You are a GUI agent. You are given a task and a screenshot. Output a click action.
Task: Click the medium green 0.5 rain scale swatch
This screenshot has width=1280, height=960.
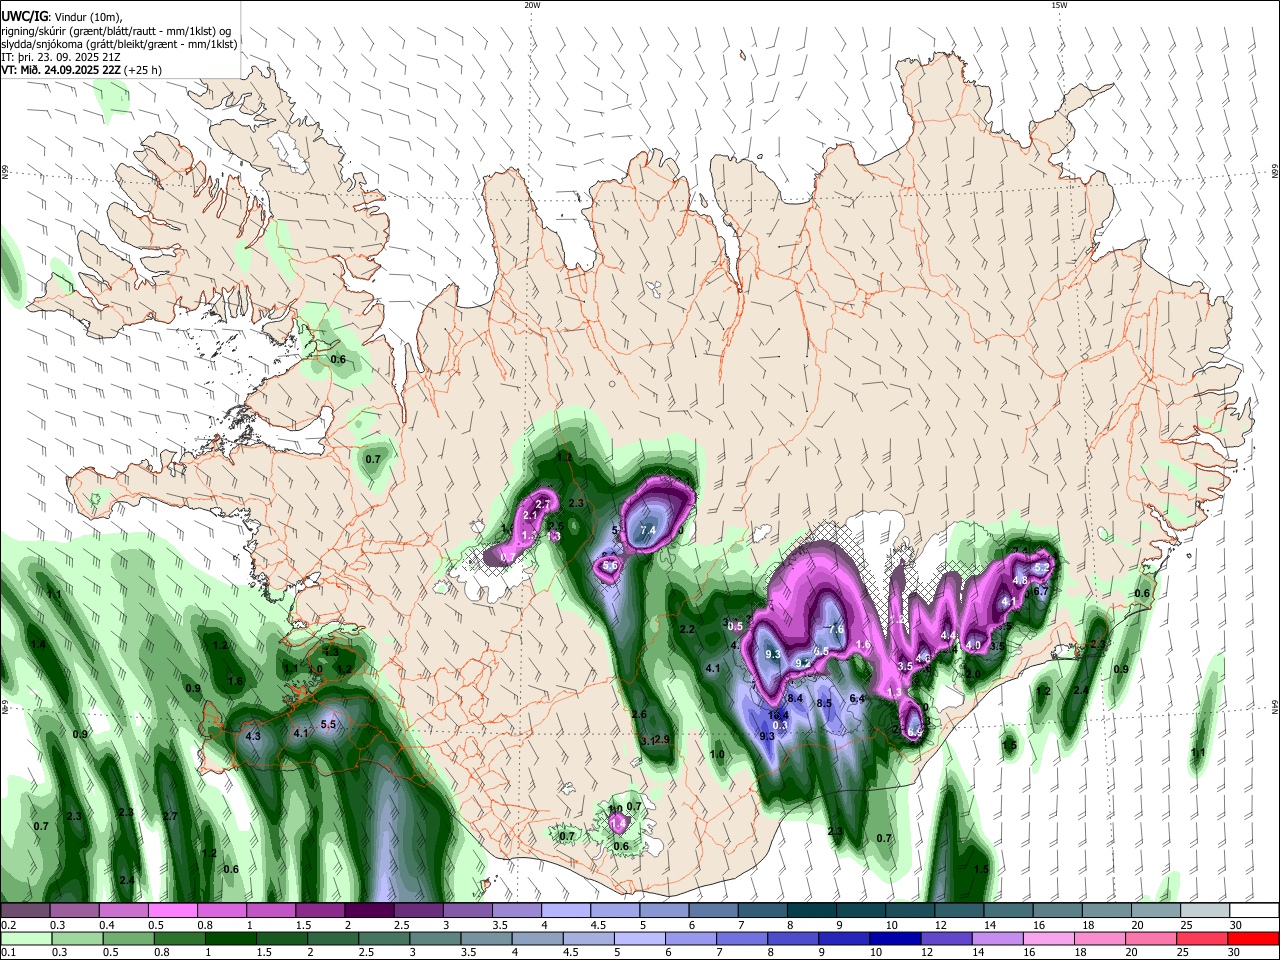tap(130, 938)
